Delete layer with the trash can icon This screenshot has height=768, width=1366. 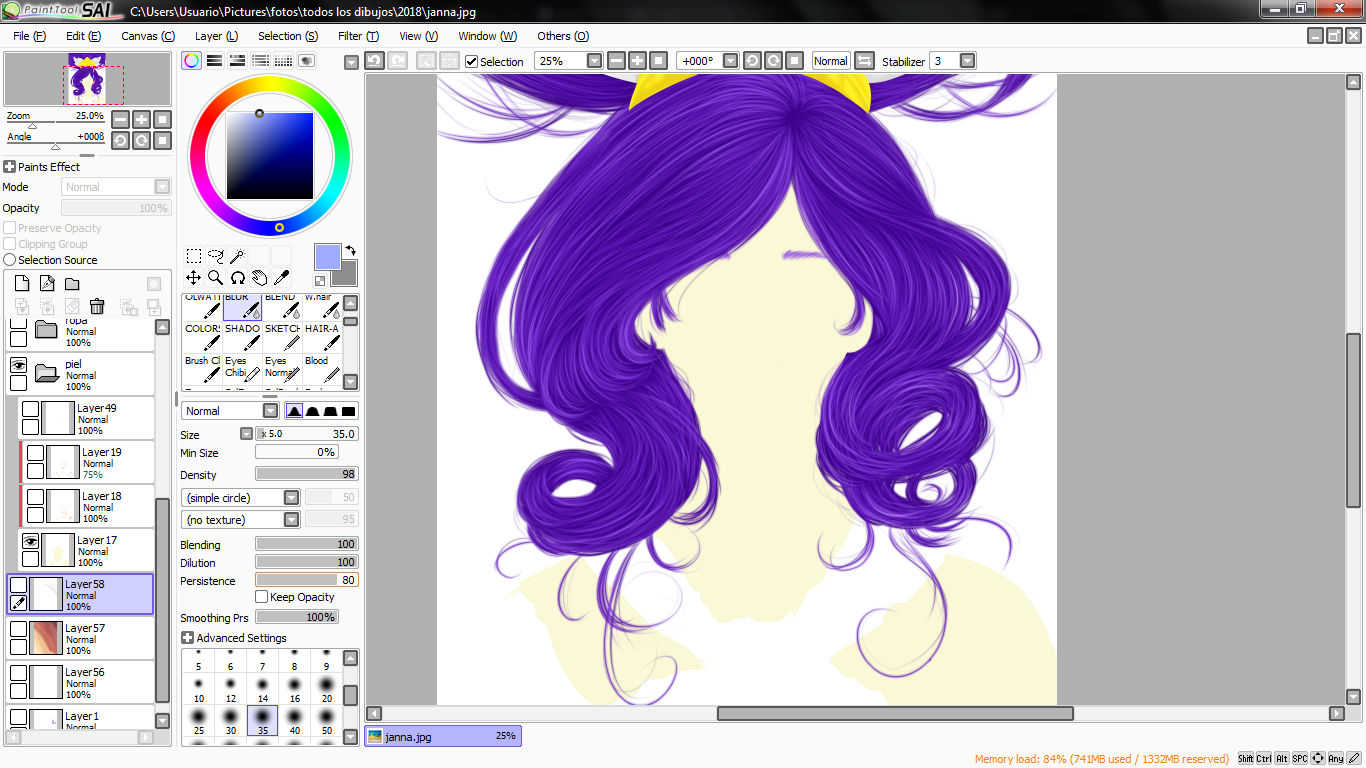(97, 307)
